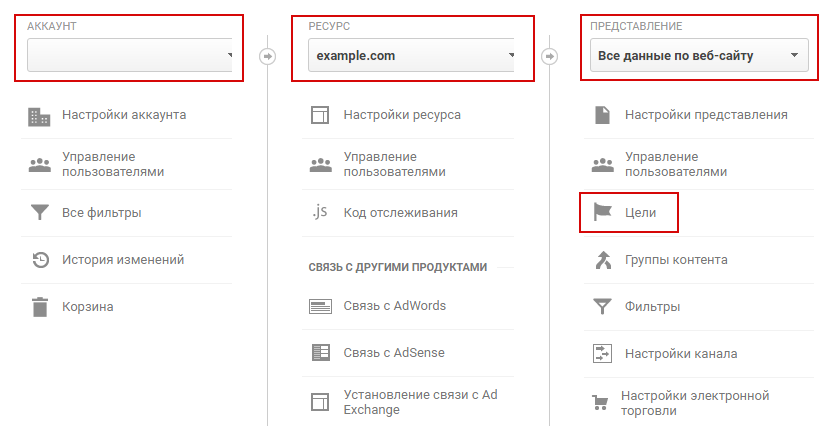Click the history clock icon
828x428 pixels.
[40, 260]
